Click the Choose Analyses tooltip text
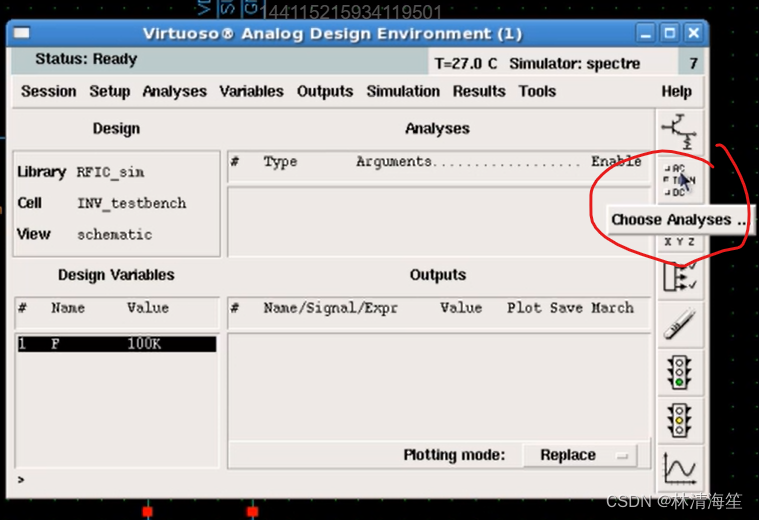The image size is (759, 520). click(678, 220)
